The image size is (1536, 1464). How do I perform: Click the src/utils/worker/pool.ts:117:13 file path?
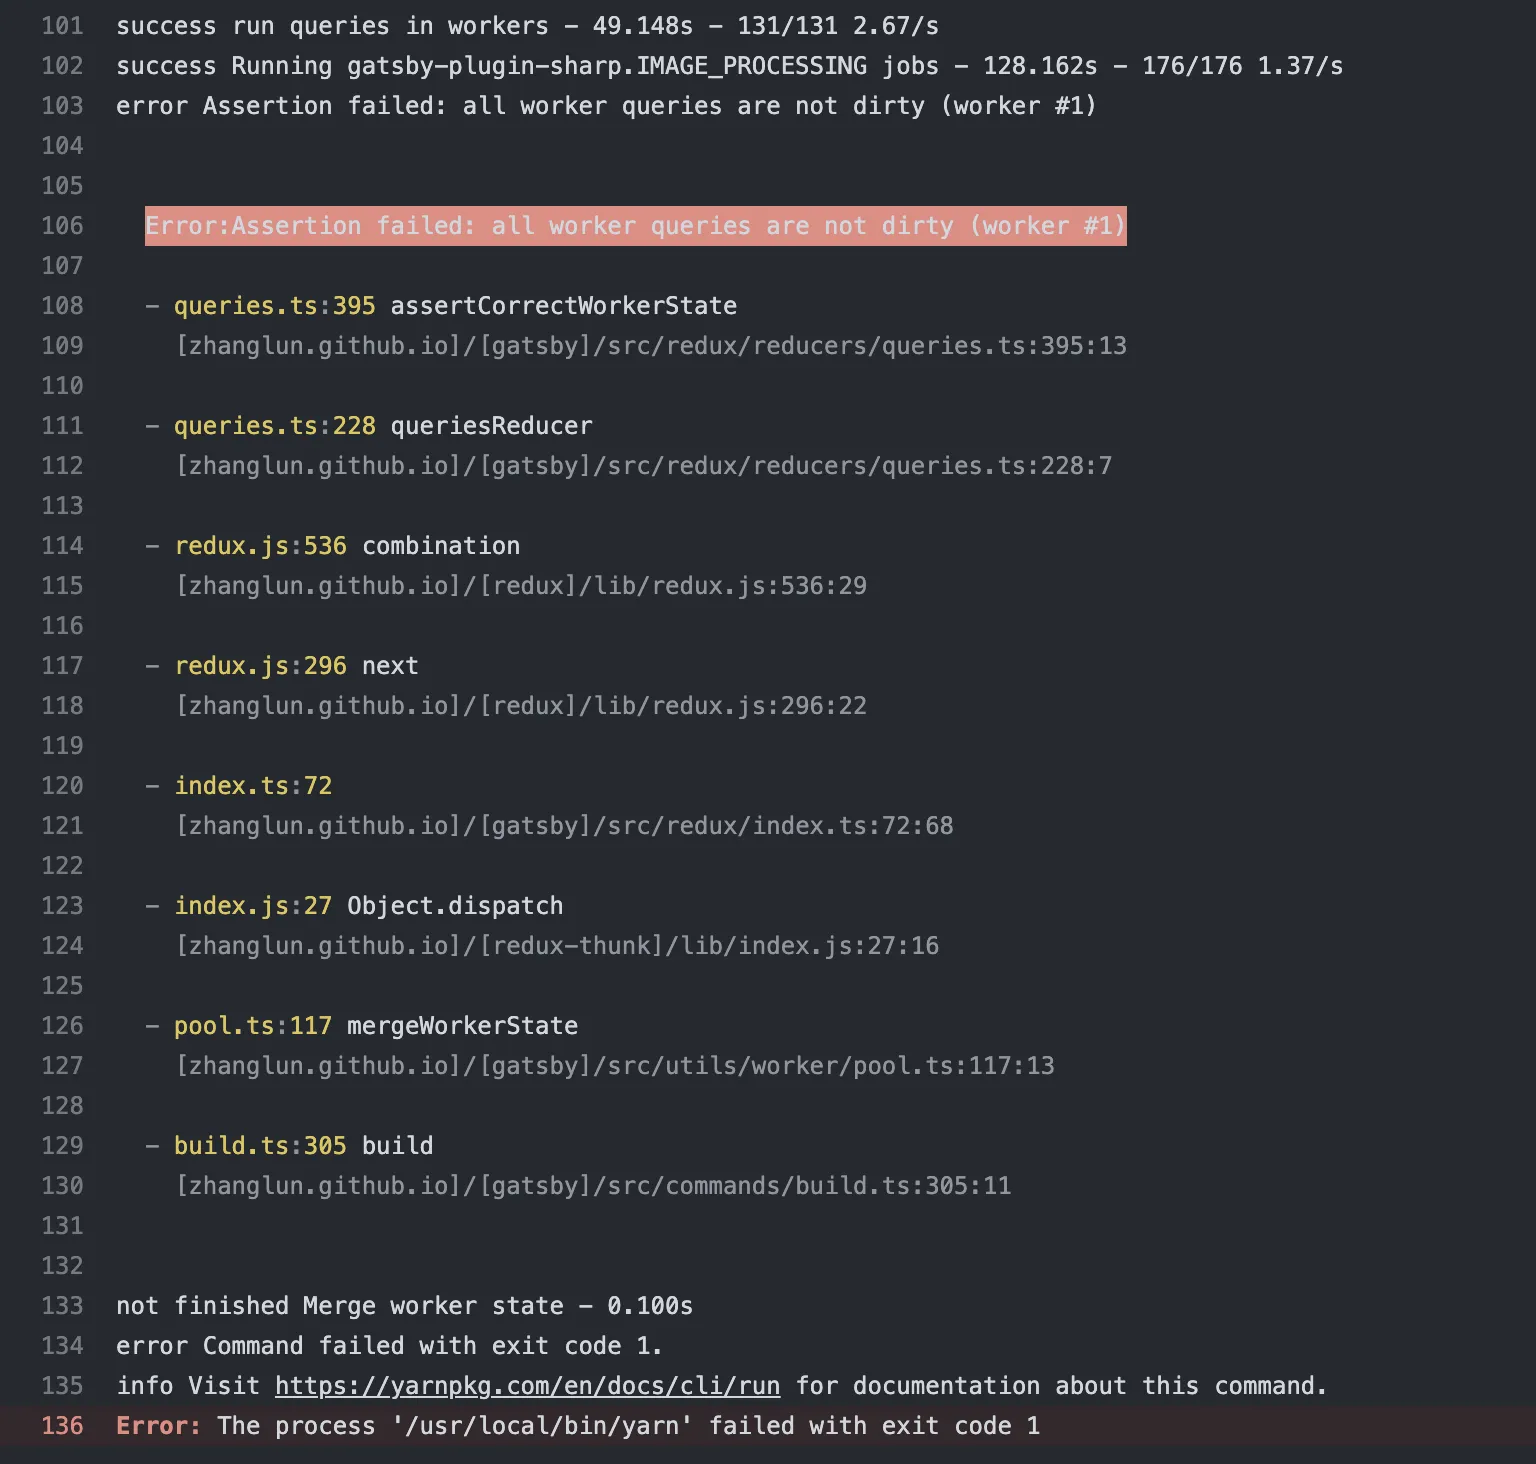[615, 1066]
